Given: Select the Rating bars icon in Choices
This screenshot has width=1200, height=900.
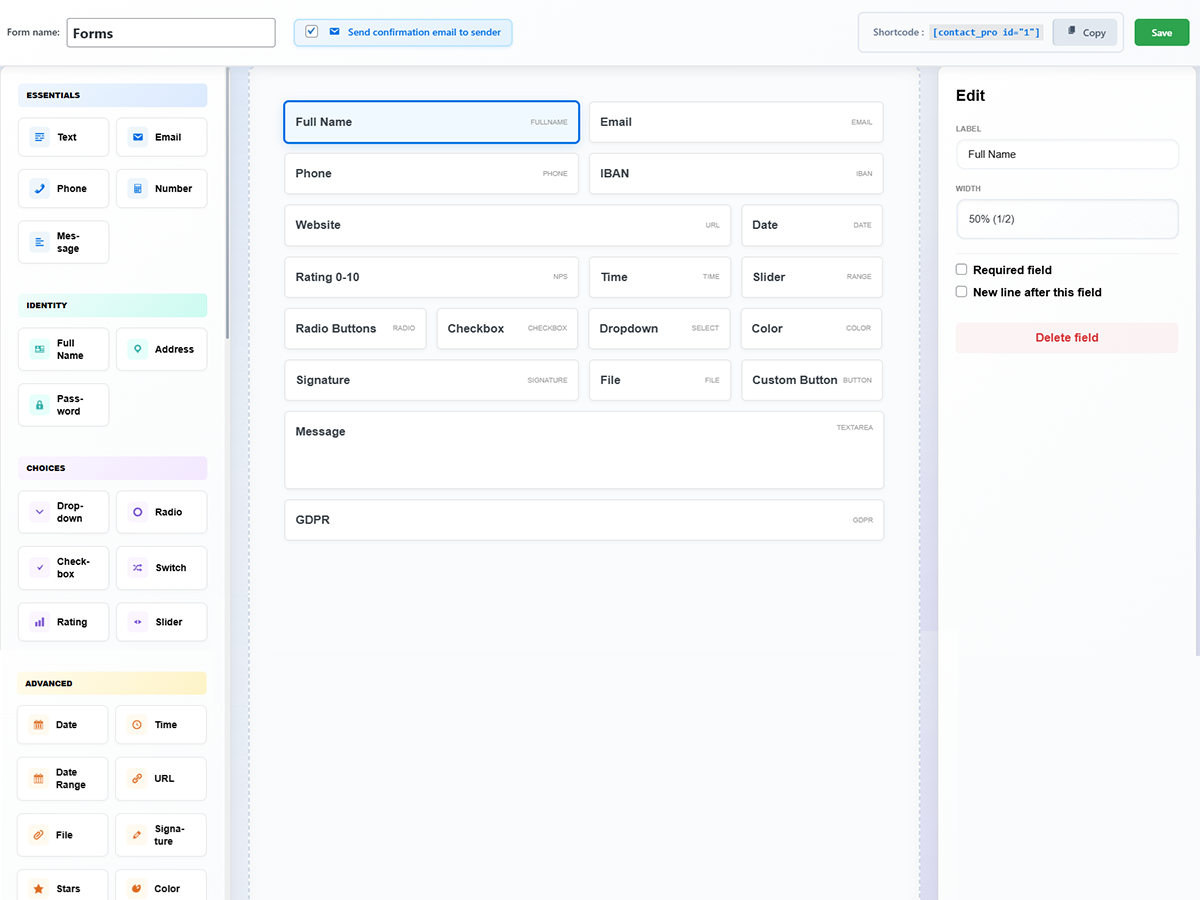Looking at the screenshot, I should 40,622.
